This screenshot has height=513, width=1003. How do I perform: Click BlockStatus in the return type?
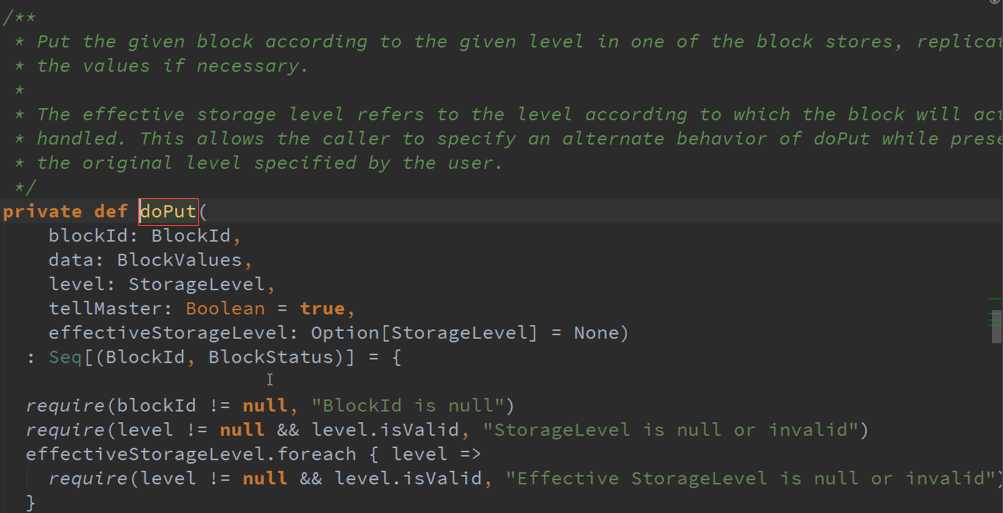point(271,357)
